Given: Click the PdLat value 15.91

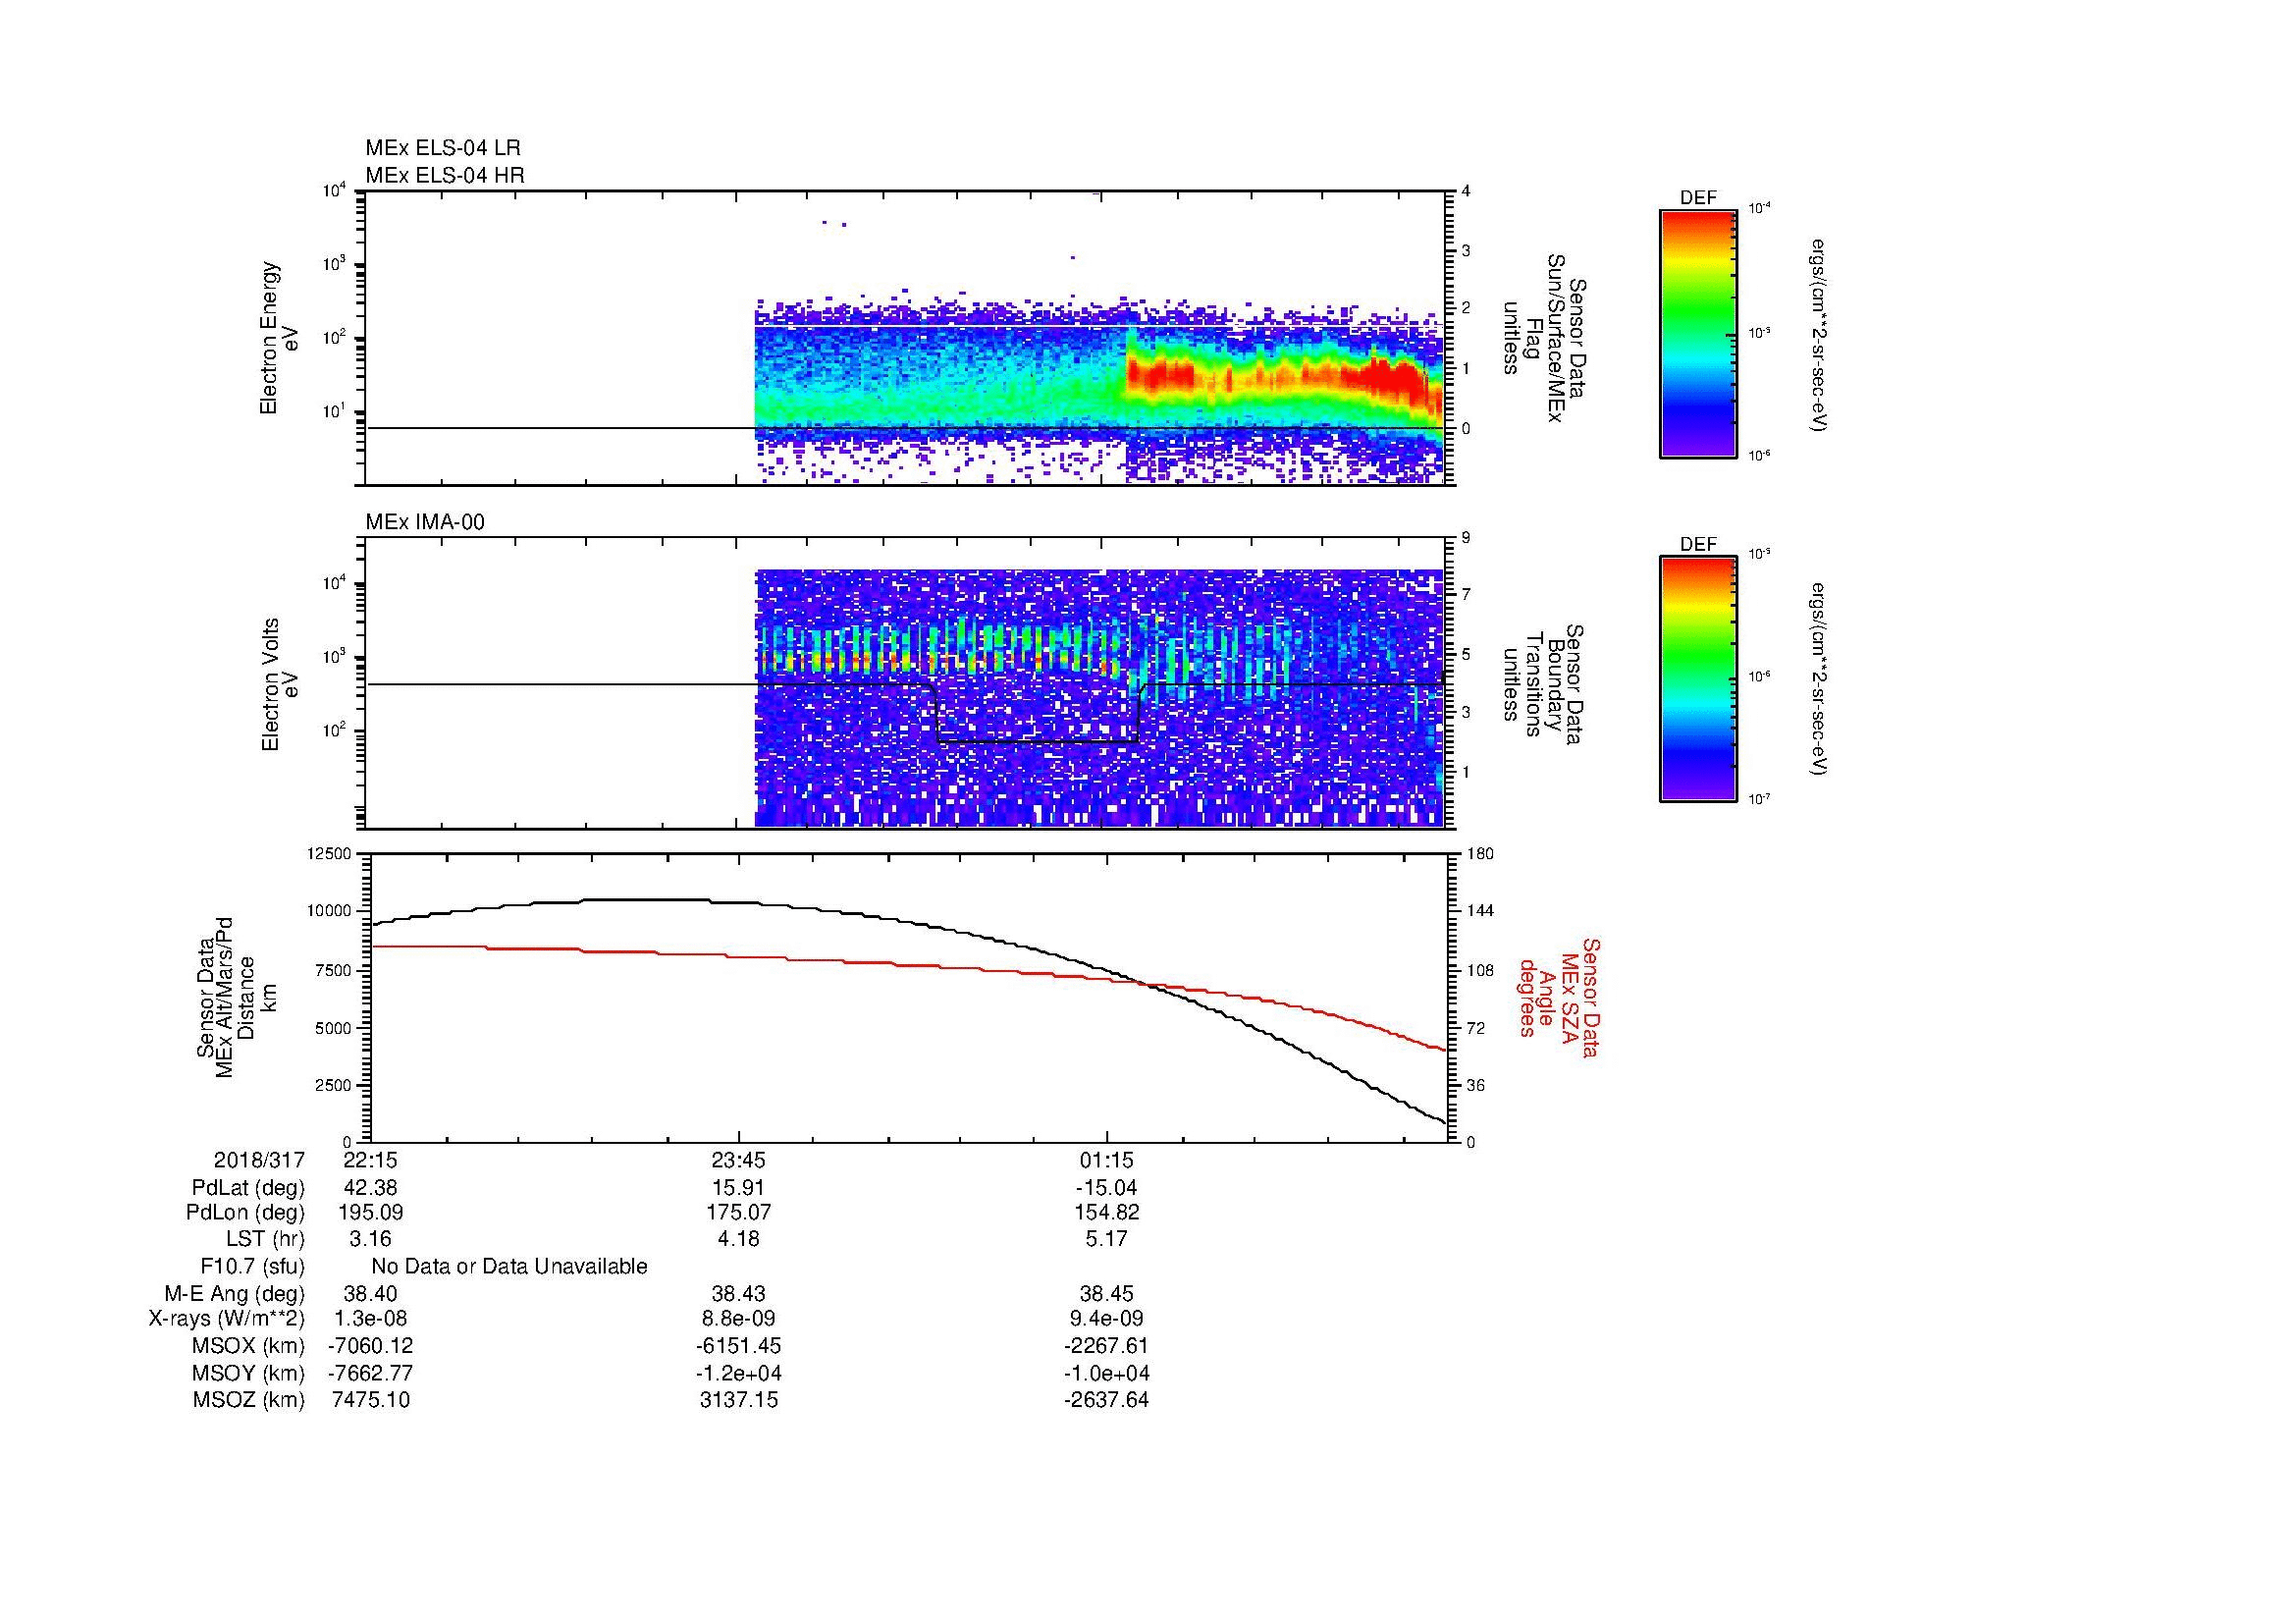Looking at the screenshot, I should tap(738, 1188).
